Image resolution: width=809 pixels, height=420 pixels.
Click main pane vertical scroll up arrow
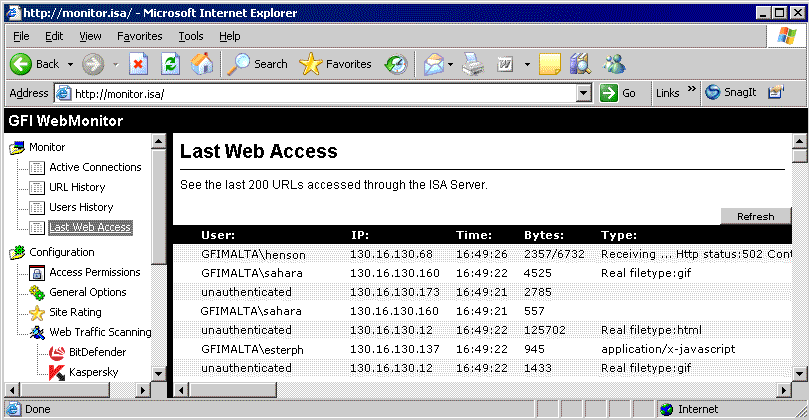tap(799, 141)
